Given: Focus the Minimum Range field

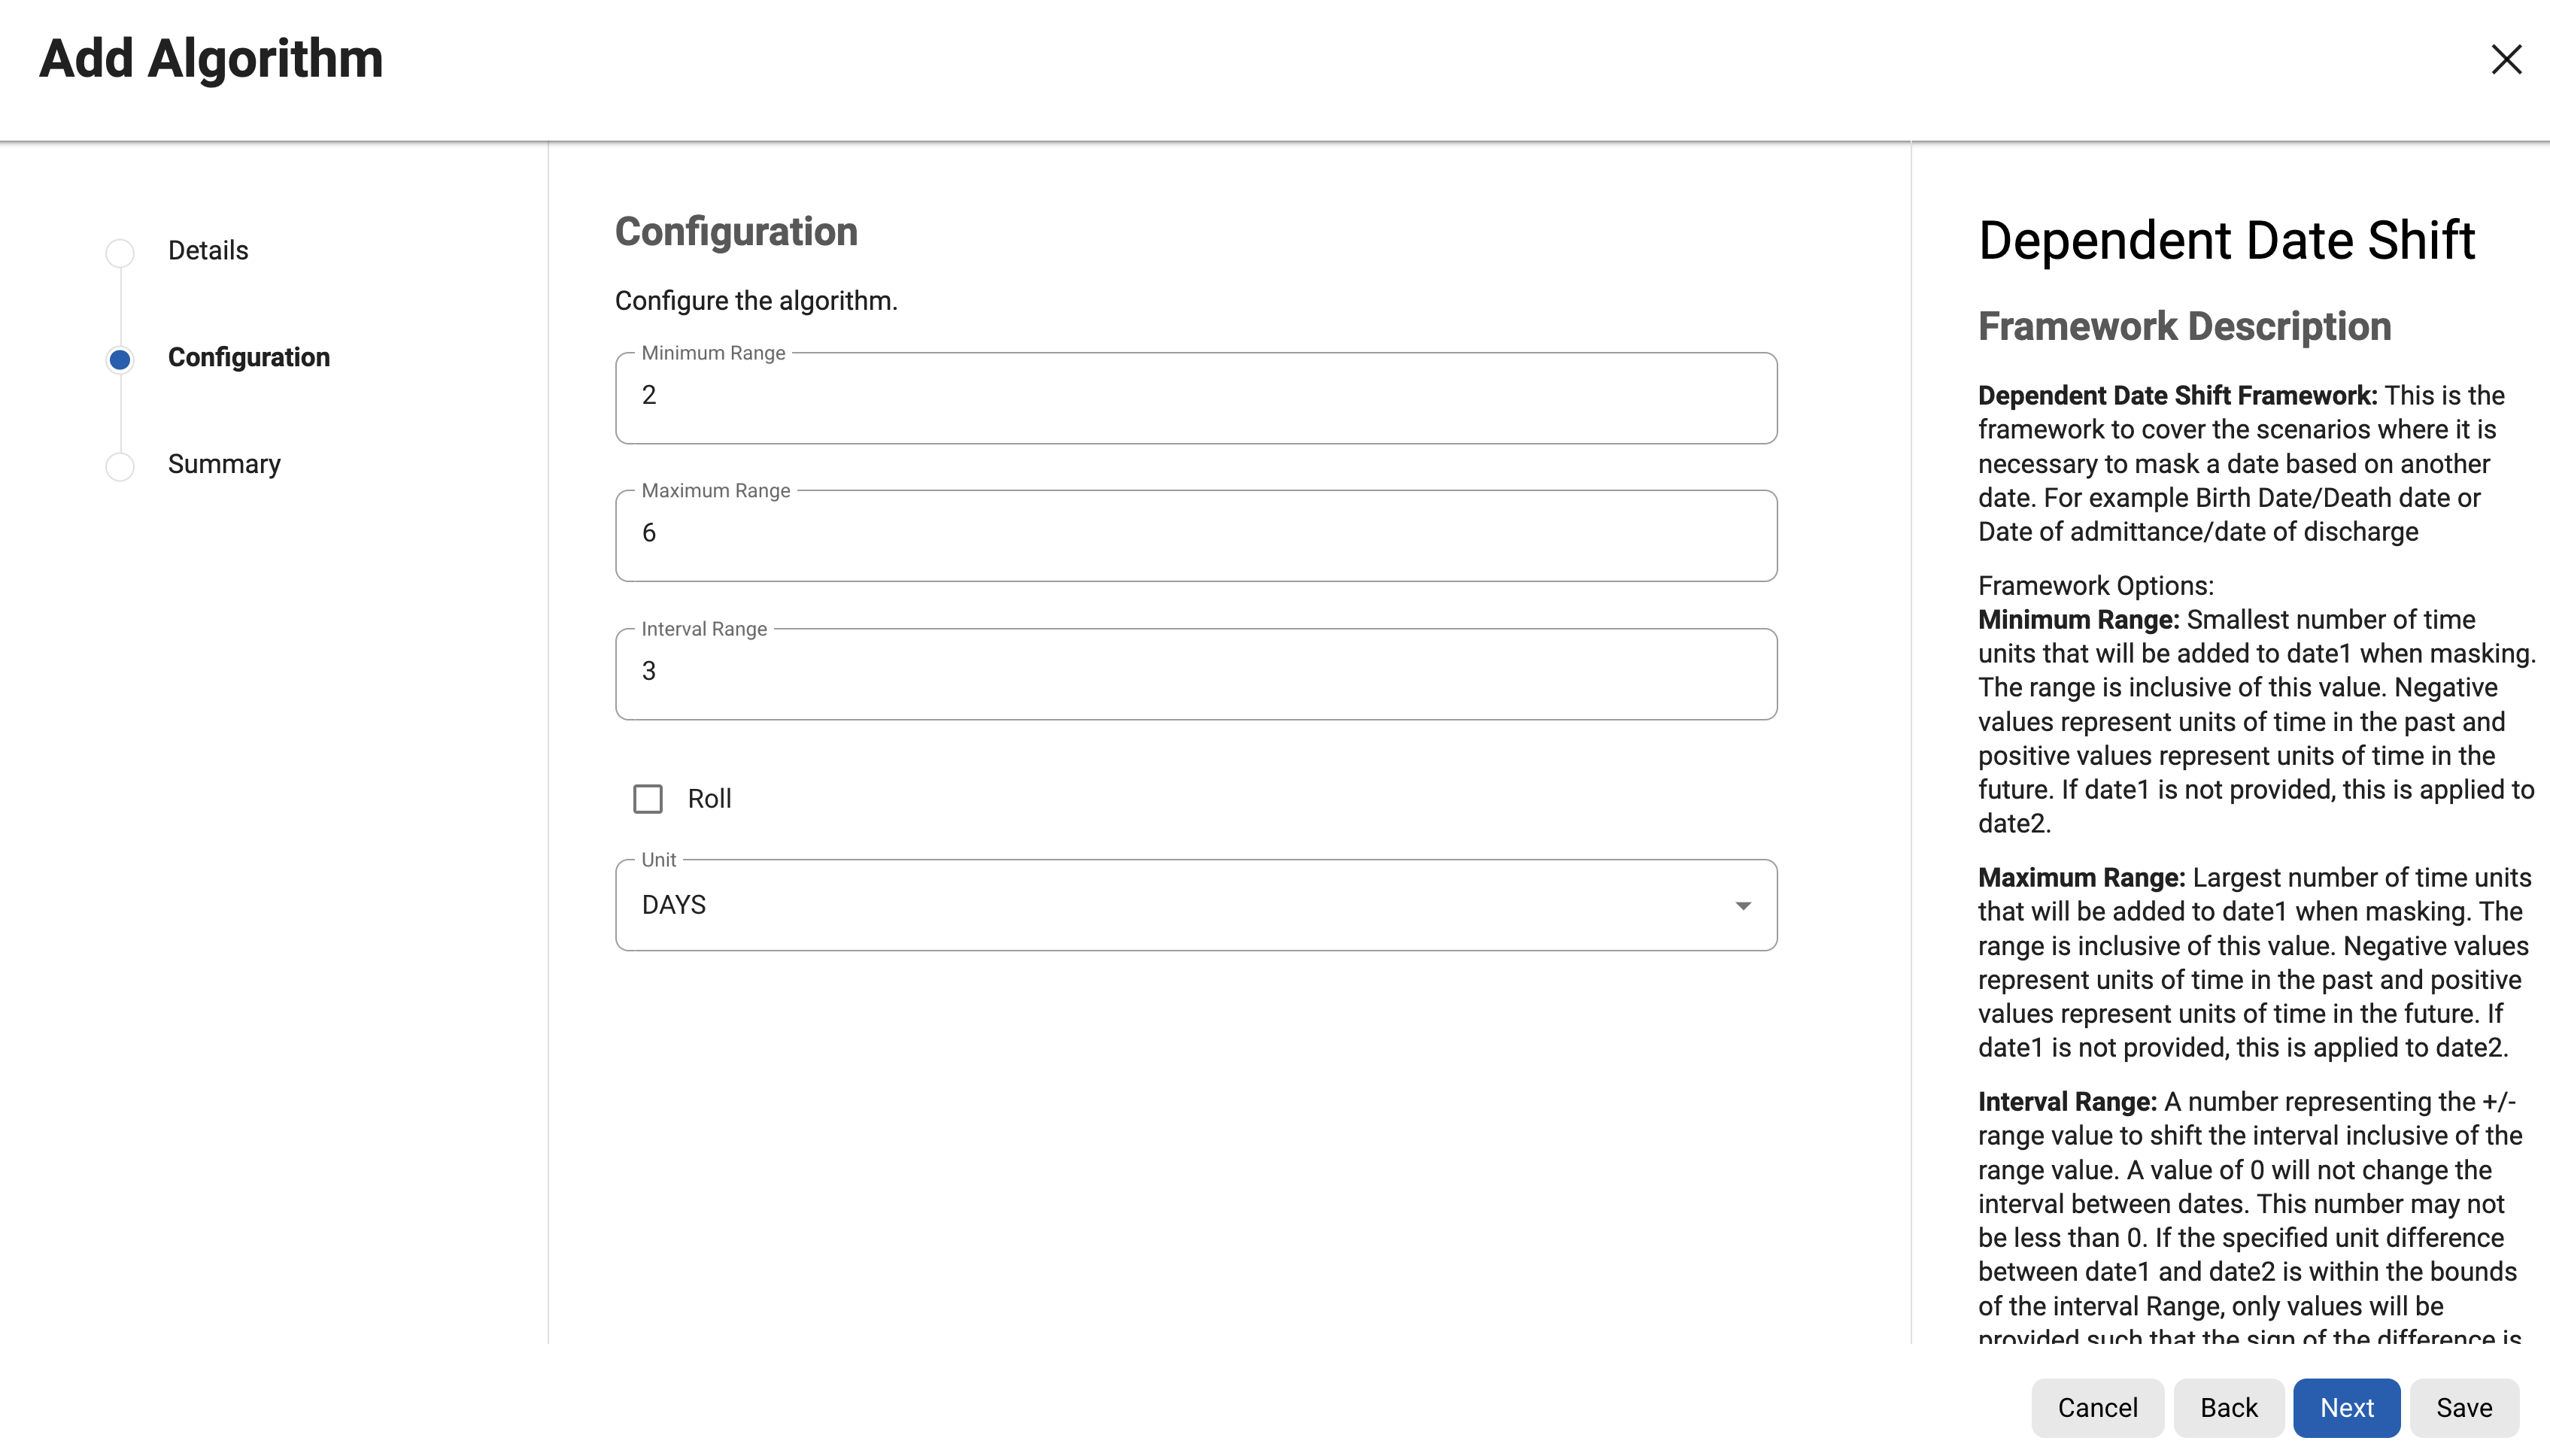Looking at the screenshot, I should (x=1195, y=397).
